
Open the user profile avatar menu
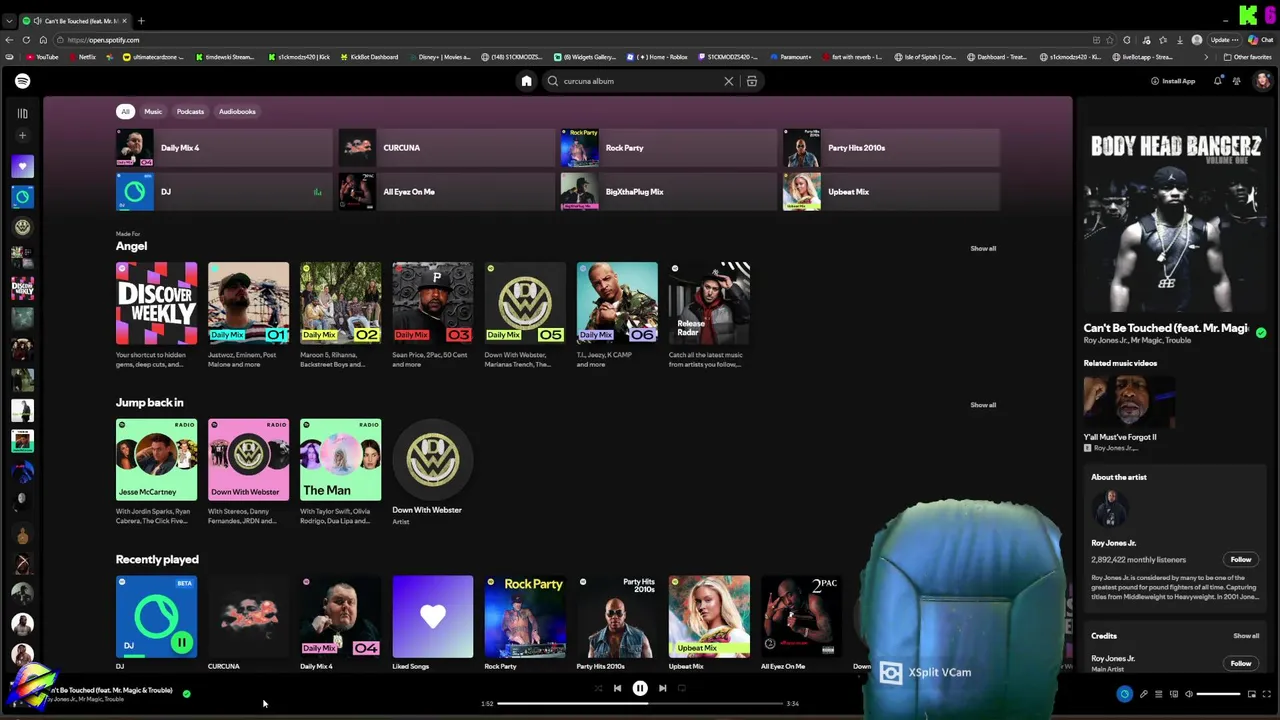pos(1262,81)
